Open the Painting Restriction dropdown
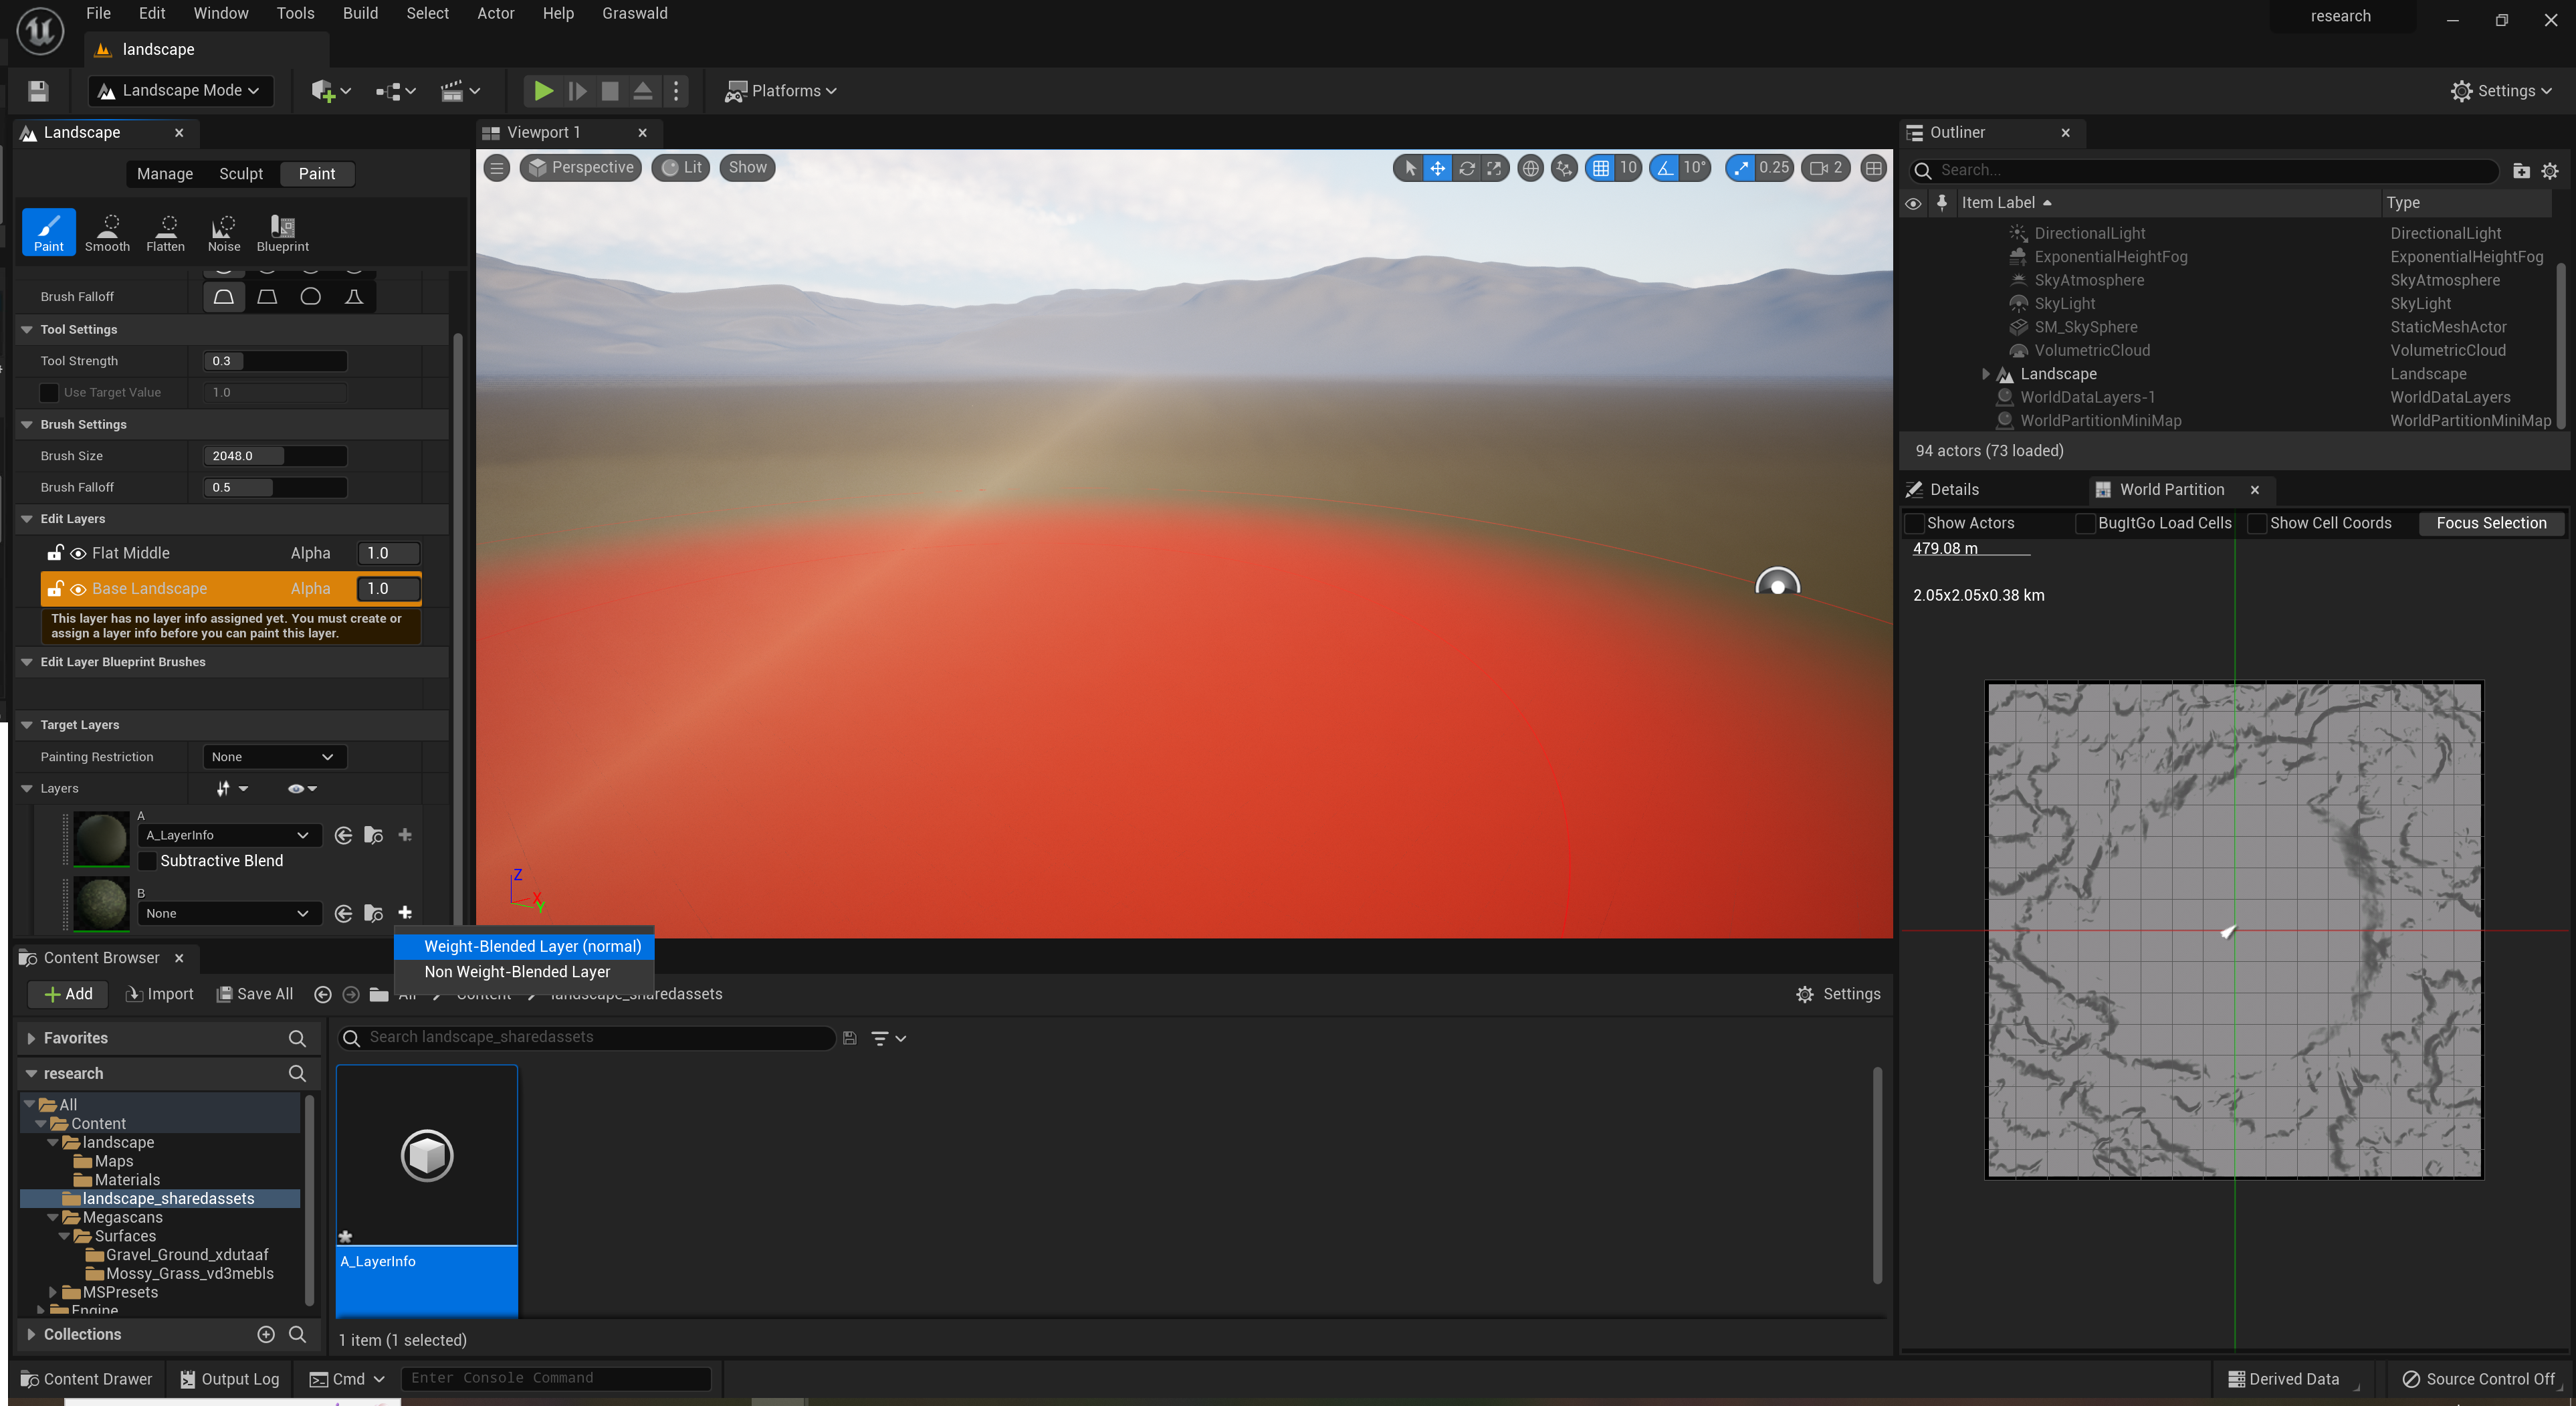Image resolution: width=2576 pixels, height=1406 pixels. click(274, 757)
